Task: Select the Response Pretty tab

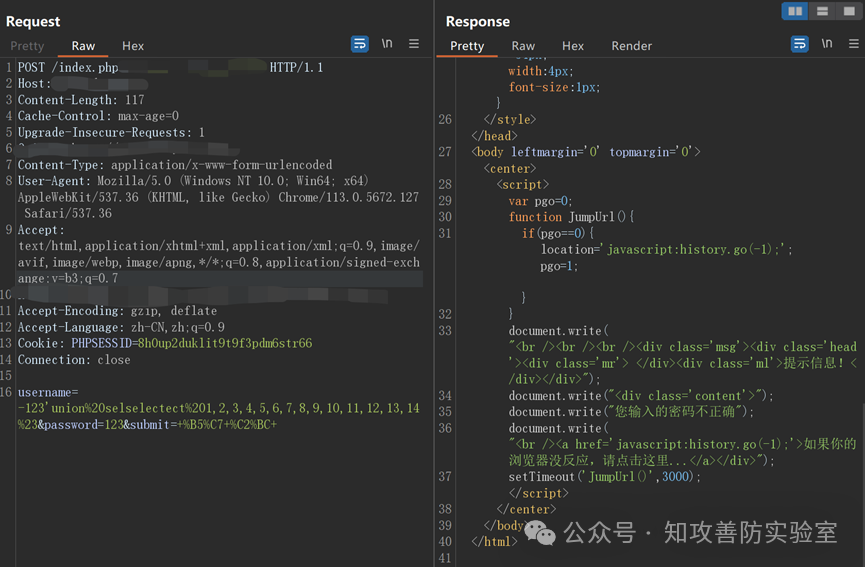Action: pyautogui.click(x=467, y=46)
